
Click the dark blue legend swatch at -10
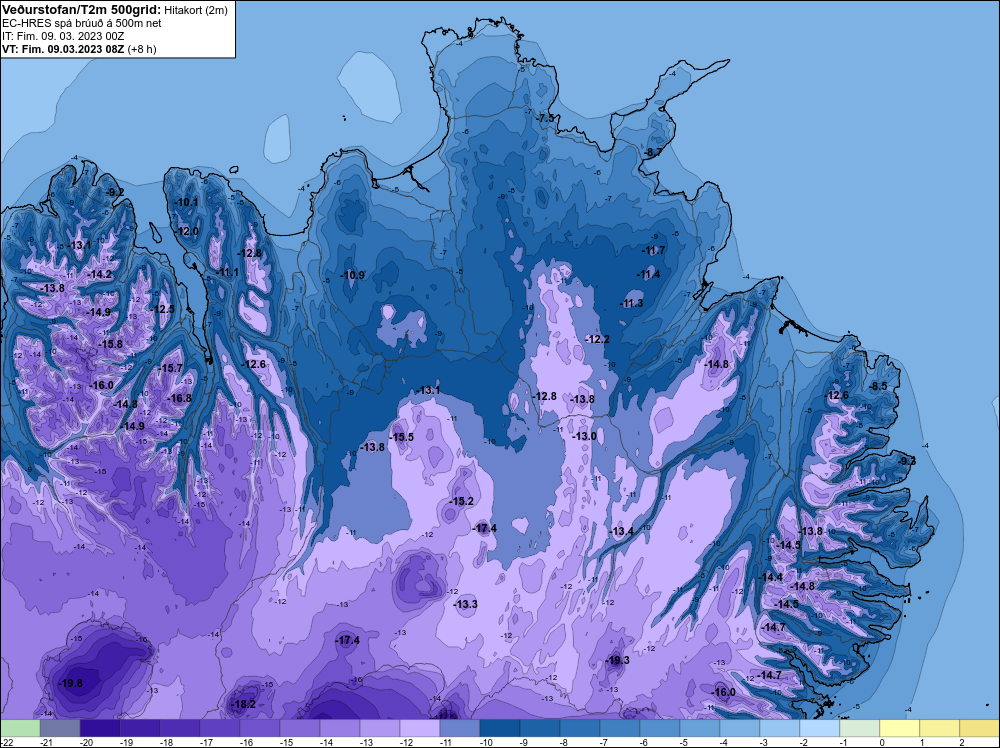(x=499, y=728)
